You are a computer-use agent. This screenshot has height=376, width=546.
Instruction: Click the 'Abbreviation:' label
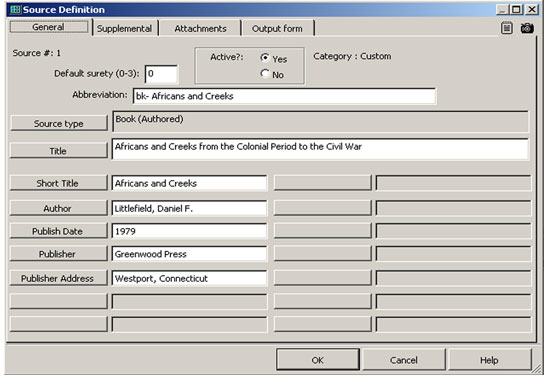tap(100, 95)
